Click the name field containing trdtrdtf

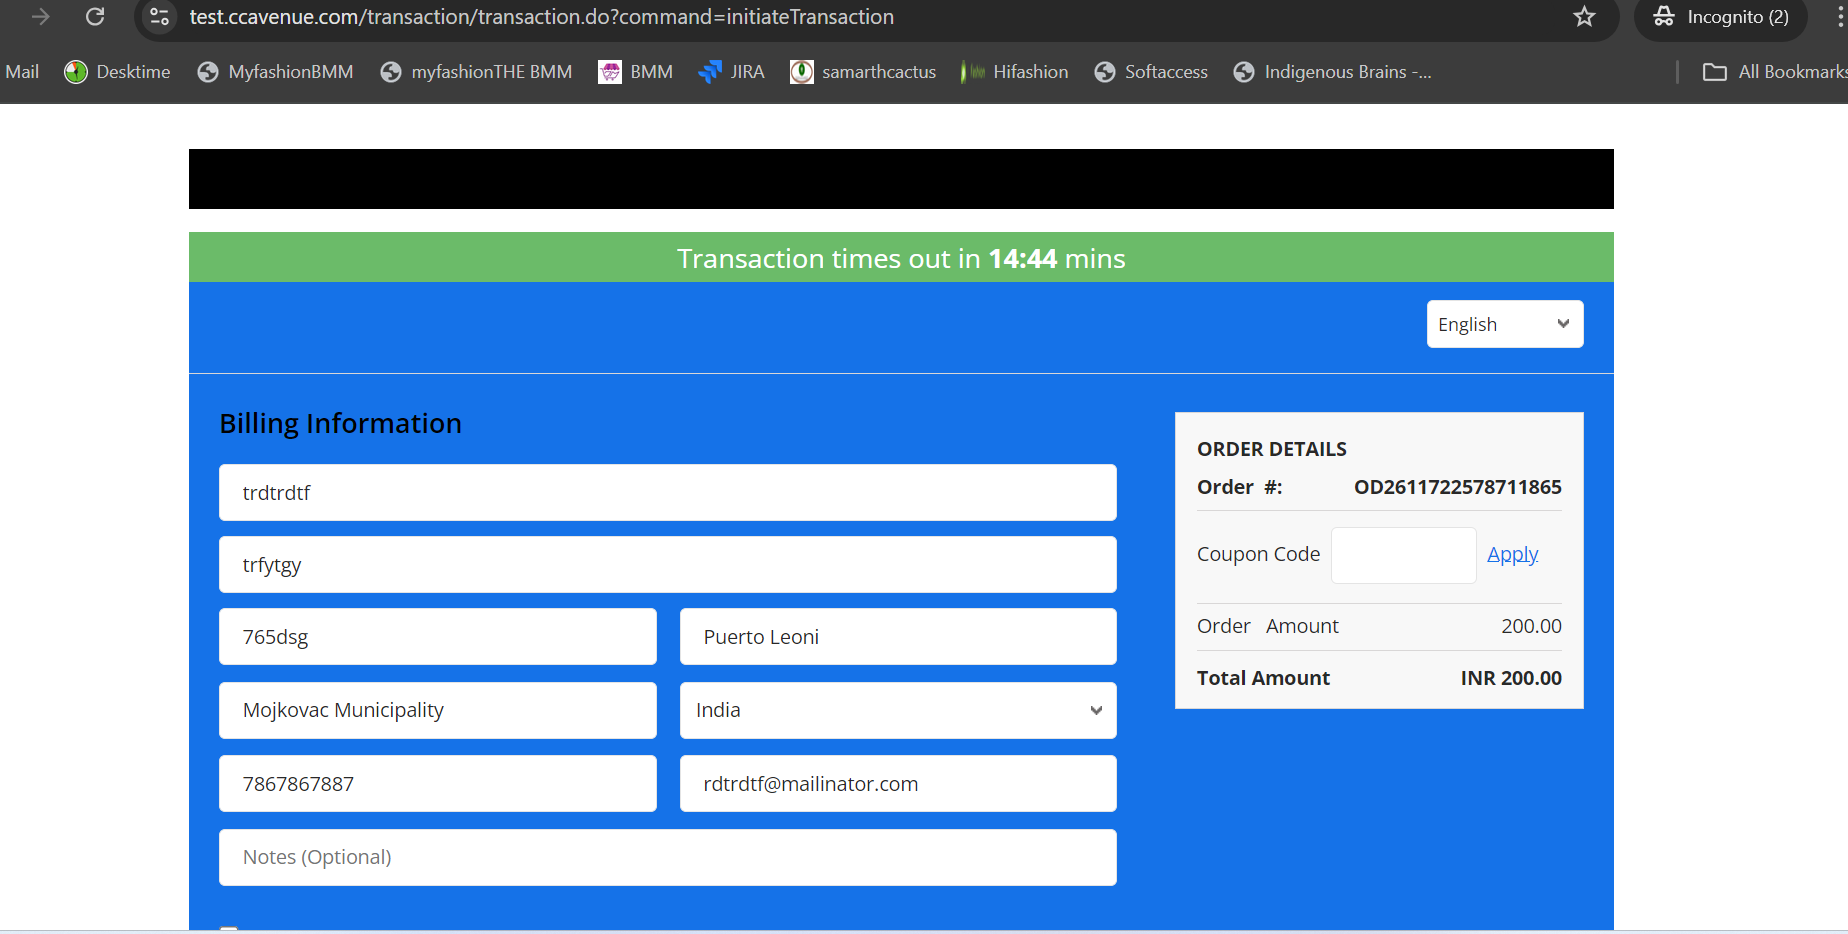(x=668, y=492)
